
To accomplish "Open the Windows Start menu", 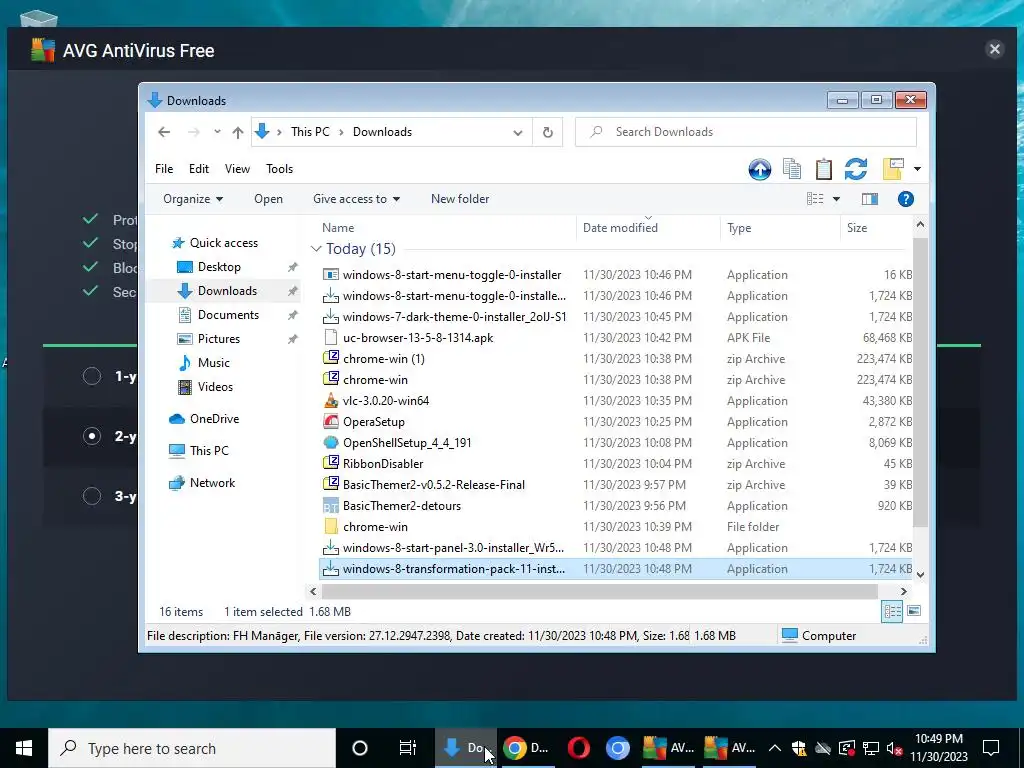I will pyautogui.click(x=24, y=748).
